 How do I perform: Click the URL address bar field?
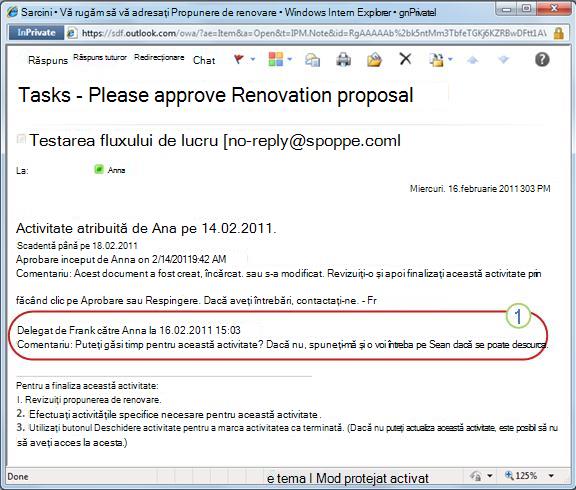tap(314, 33)
